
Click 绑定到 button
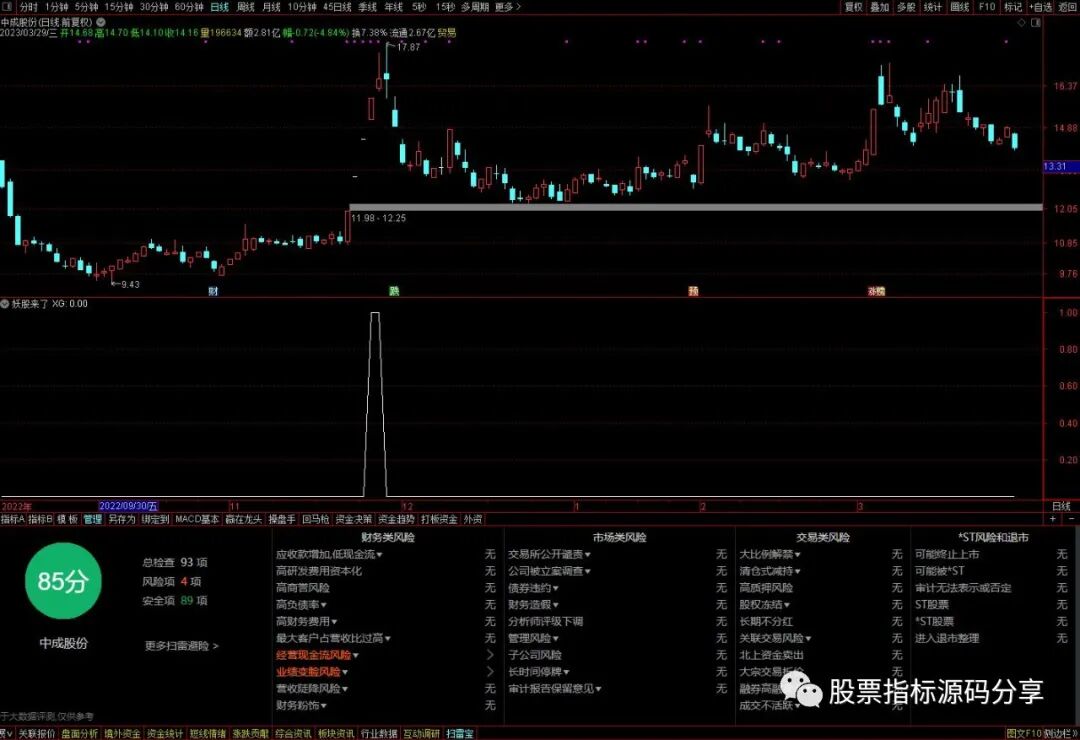tap(155, 519)
